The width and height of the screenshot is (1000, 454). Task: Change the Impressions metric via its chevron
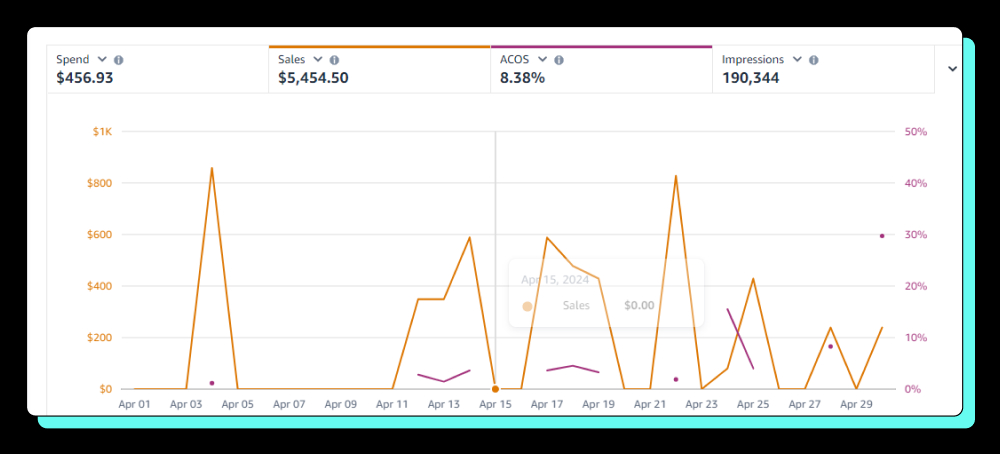pyautogui.click(x=797, y=60)
